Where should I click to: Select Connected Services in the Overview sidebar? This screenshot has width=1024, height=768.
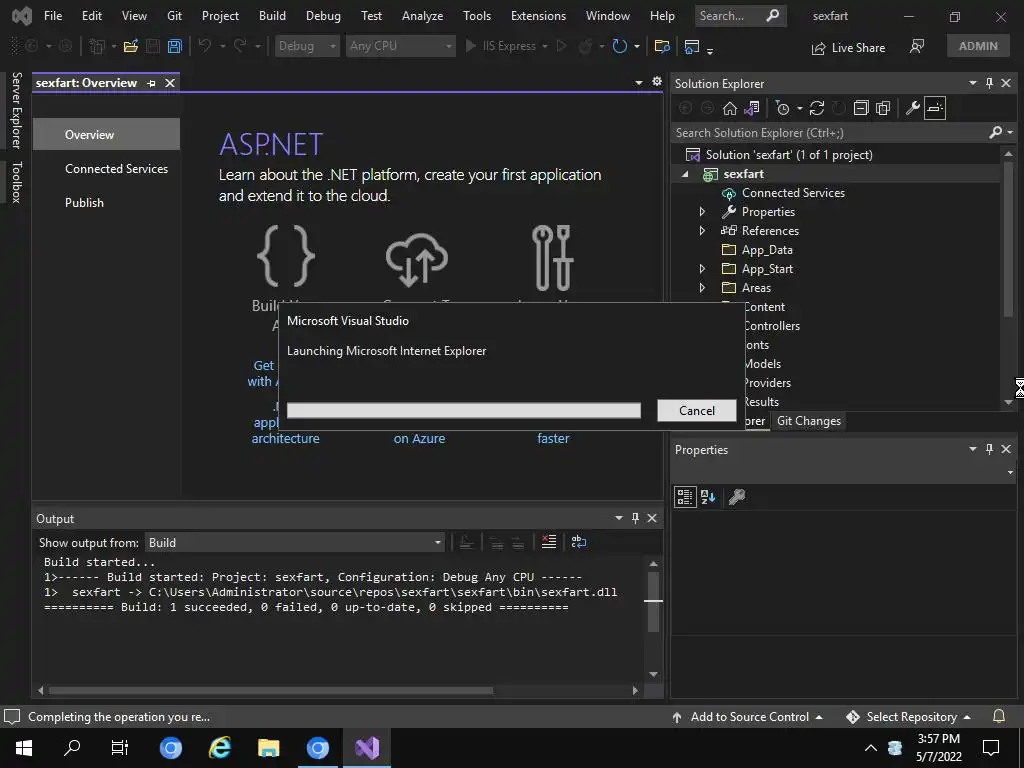[116, 168]
